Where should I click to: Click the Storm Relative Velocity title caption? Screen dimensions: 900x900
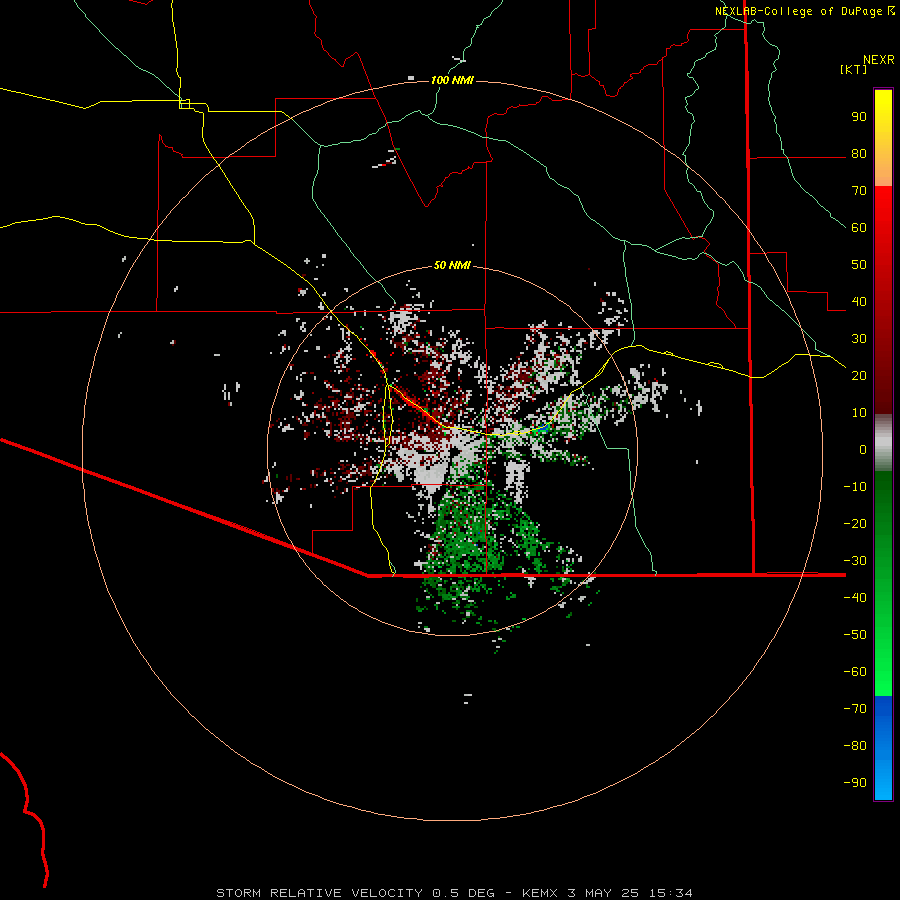point(454,893)
